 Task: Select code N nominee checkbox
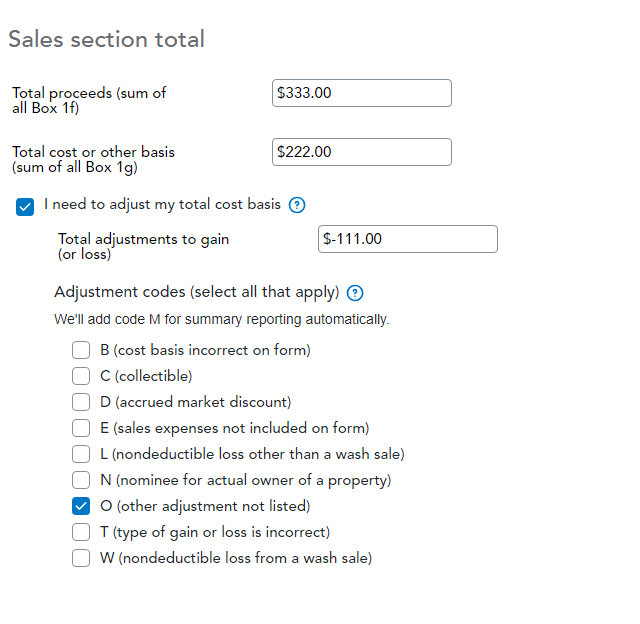tap(81, 480)
